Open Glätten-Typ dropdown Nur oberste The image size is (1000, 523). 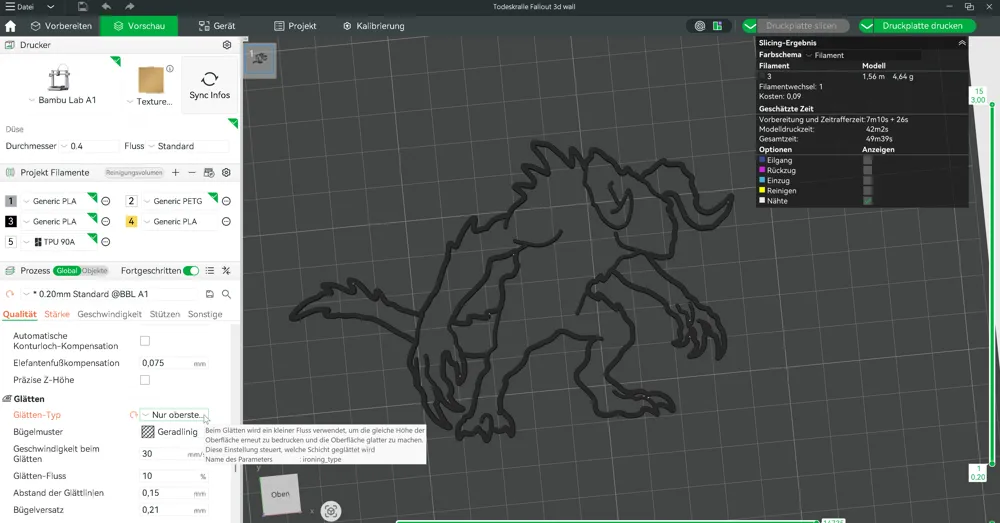[x=174, y=415]
